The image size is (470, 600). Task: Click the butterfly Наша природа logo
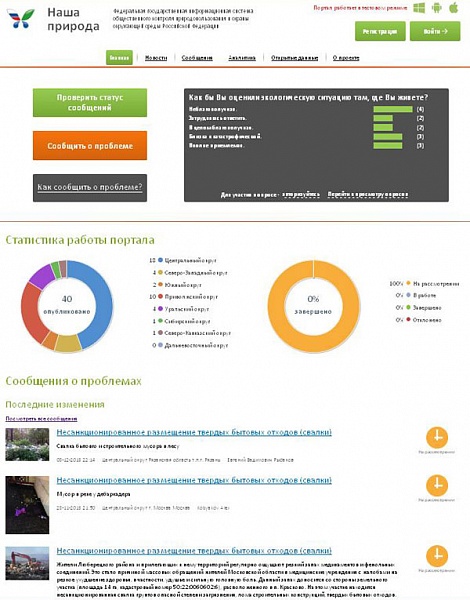coord(20,19)
